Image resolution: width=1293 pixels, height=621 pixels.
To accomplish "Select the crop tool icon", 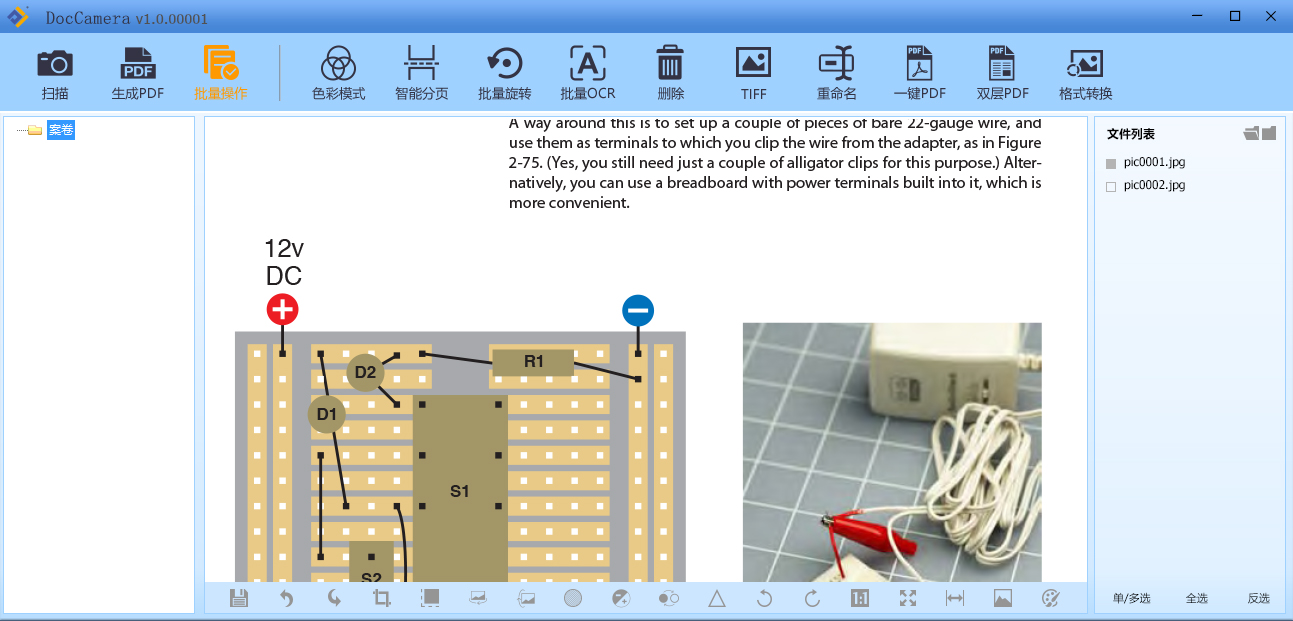I will pos(381,598).
